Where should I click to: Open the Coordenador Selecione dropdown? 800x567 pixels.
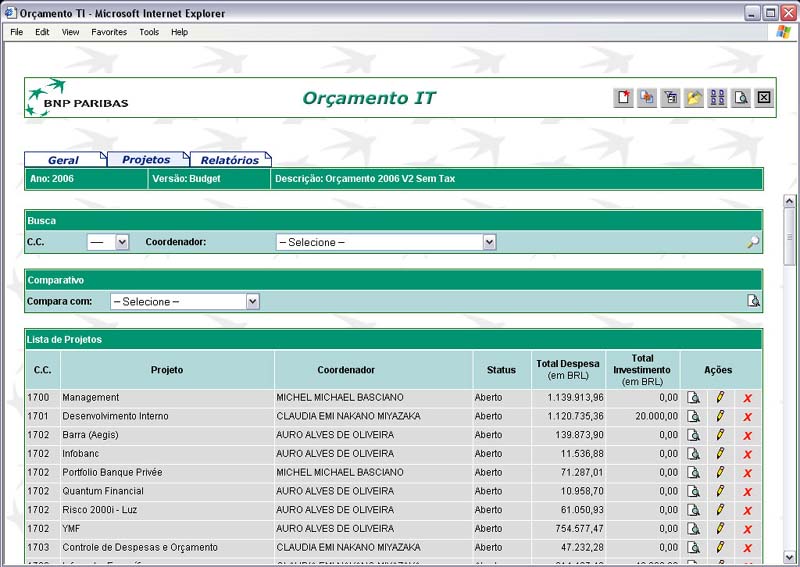386,242
